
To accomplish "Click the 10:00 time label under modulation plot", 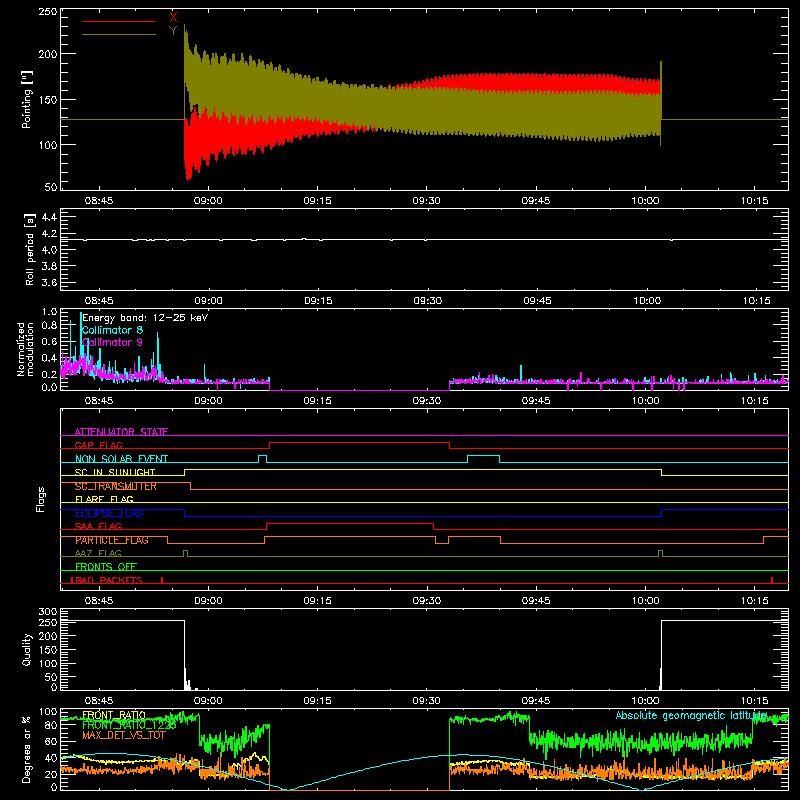I will click(x=645, y=401).
